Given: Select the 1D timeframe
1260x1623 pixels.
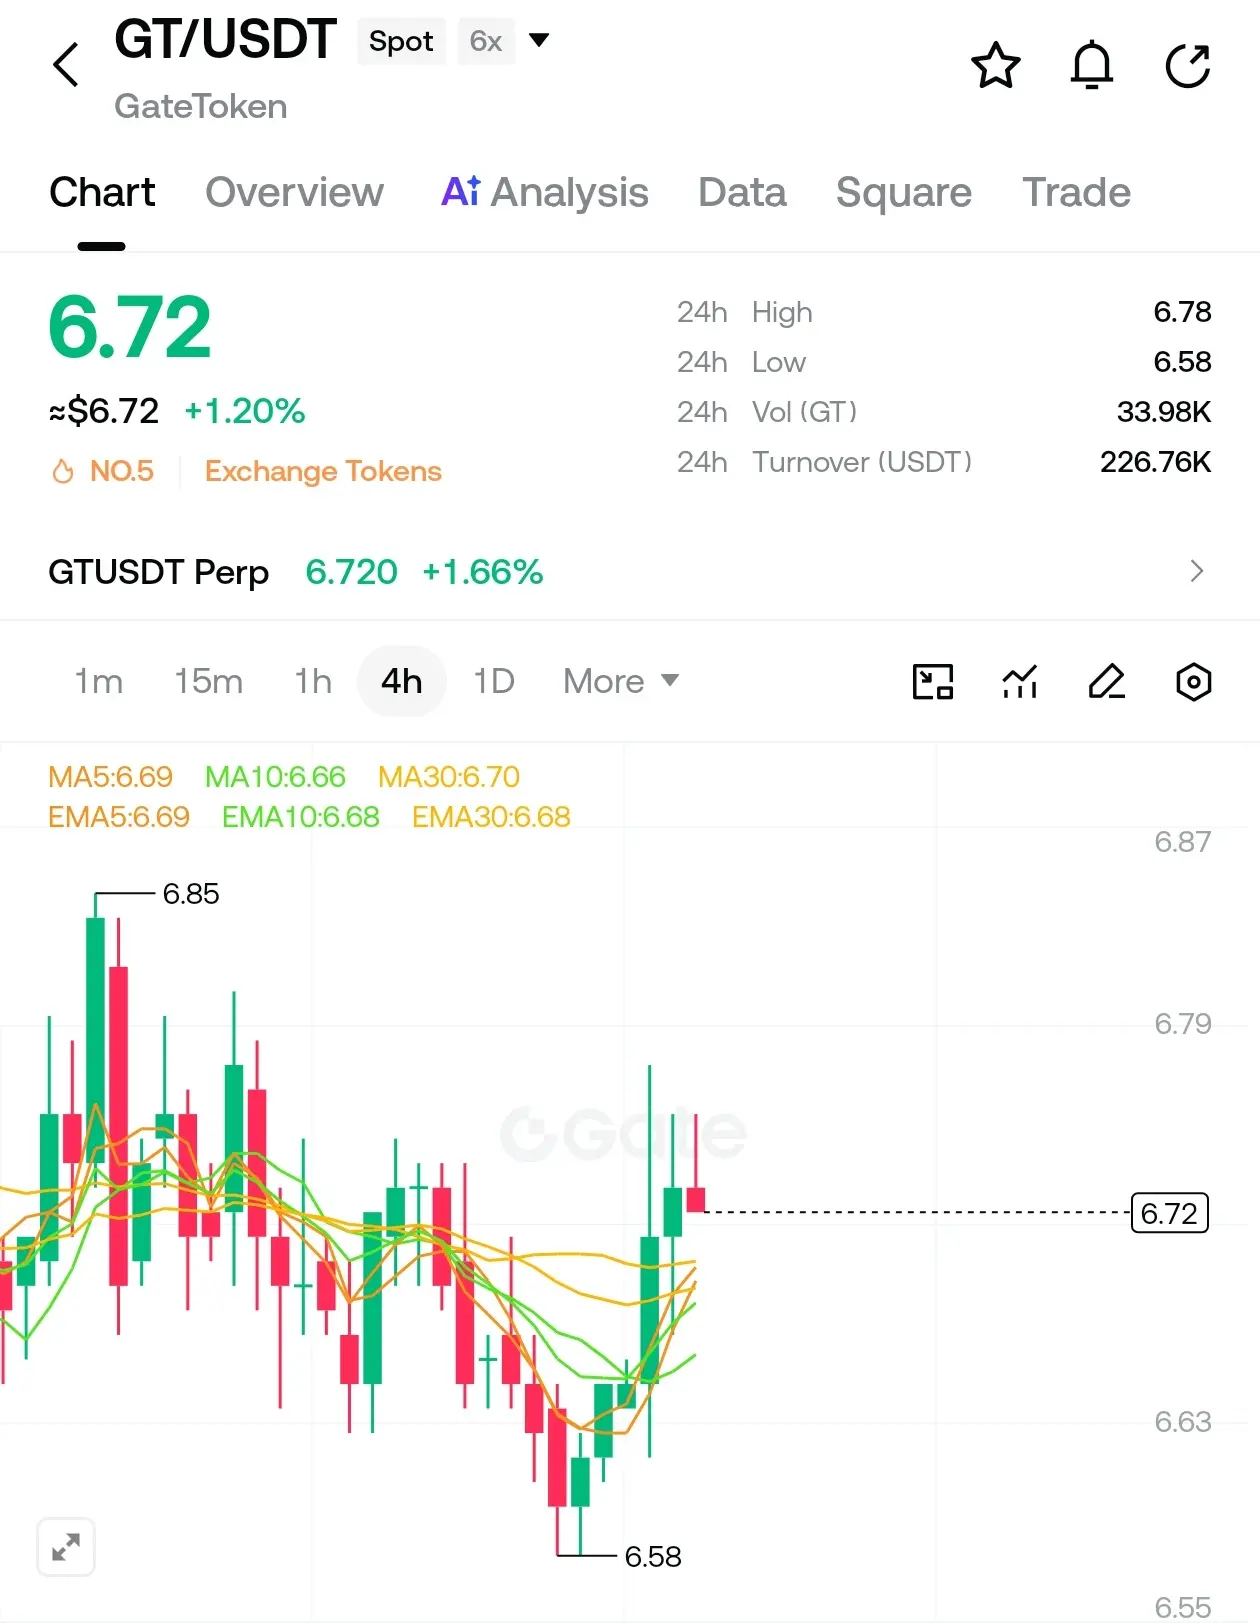Looking at the screenshot, I should click(x=494, y=681).
